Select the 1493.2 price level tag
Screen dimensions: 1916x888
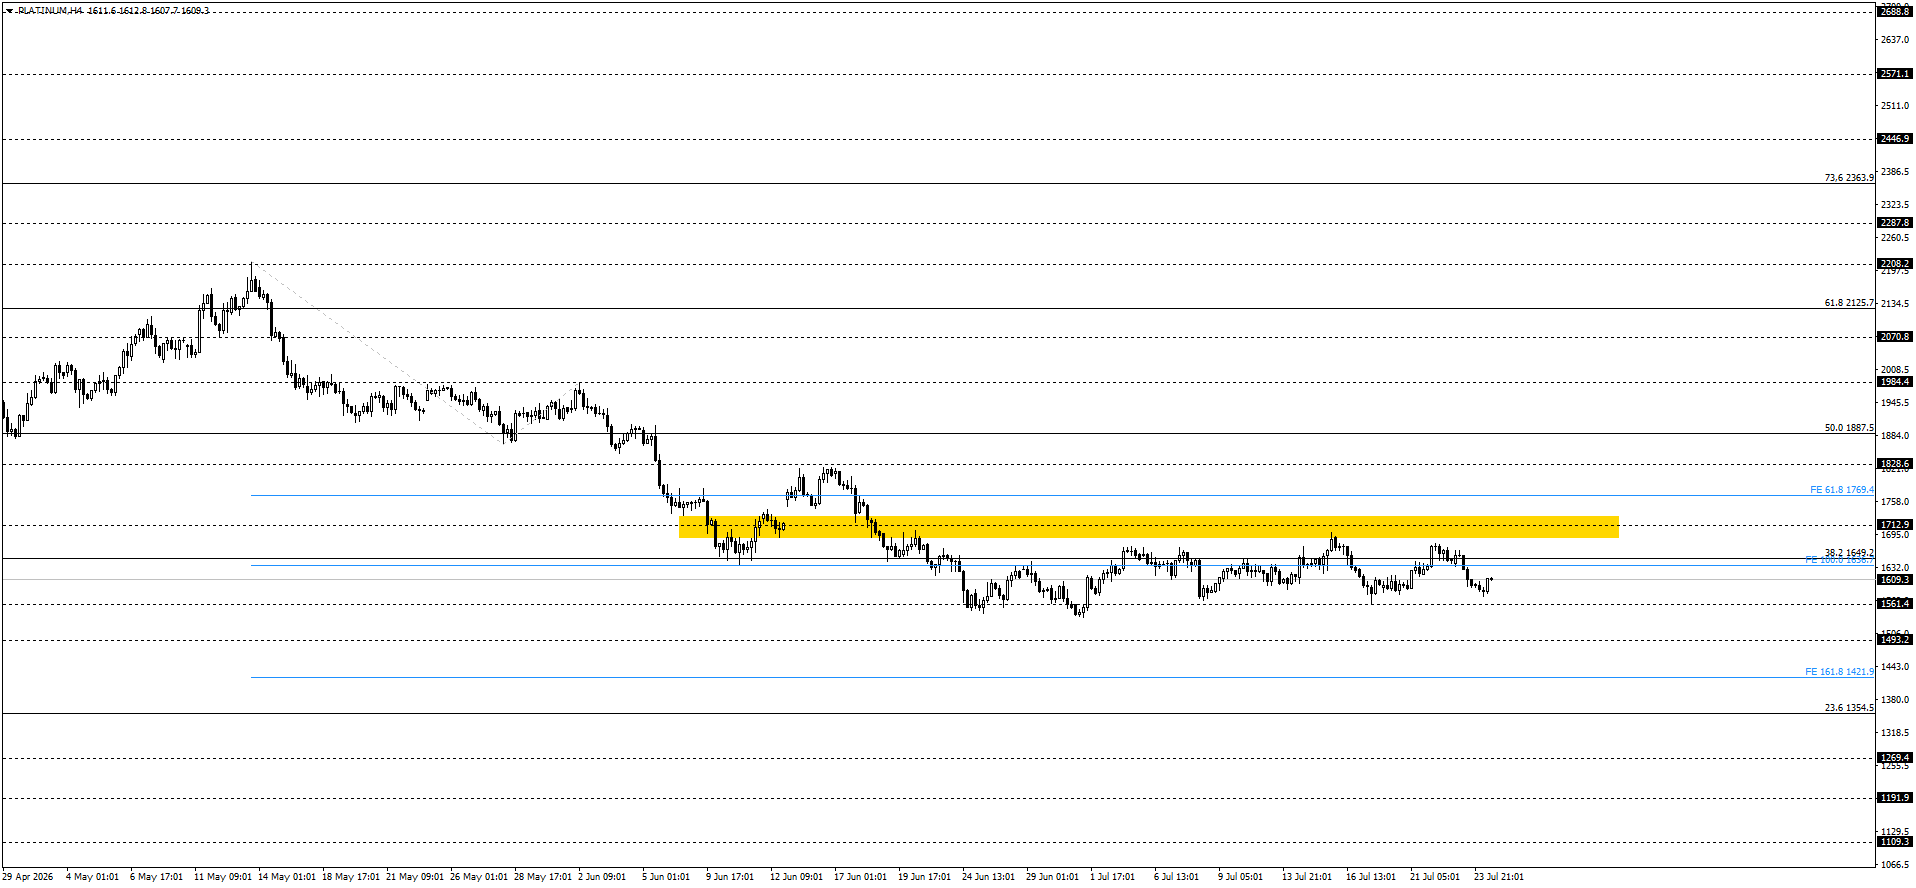1895,640
